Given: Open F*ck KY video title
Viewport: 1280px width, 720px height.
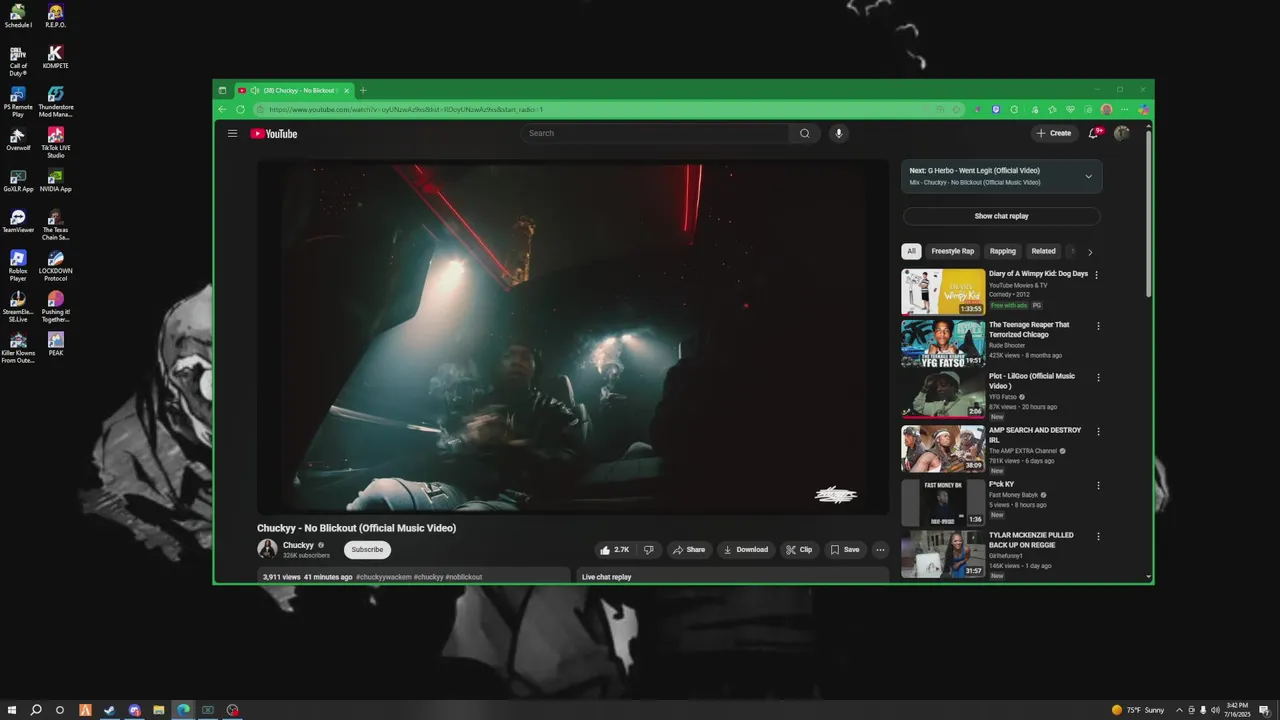Looking at the screenshot, I should [1001, 484].
